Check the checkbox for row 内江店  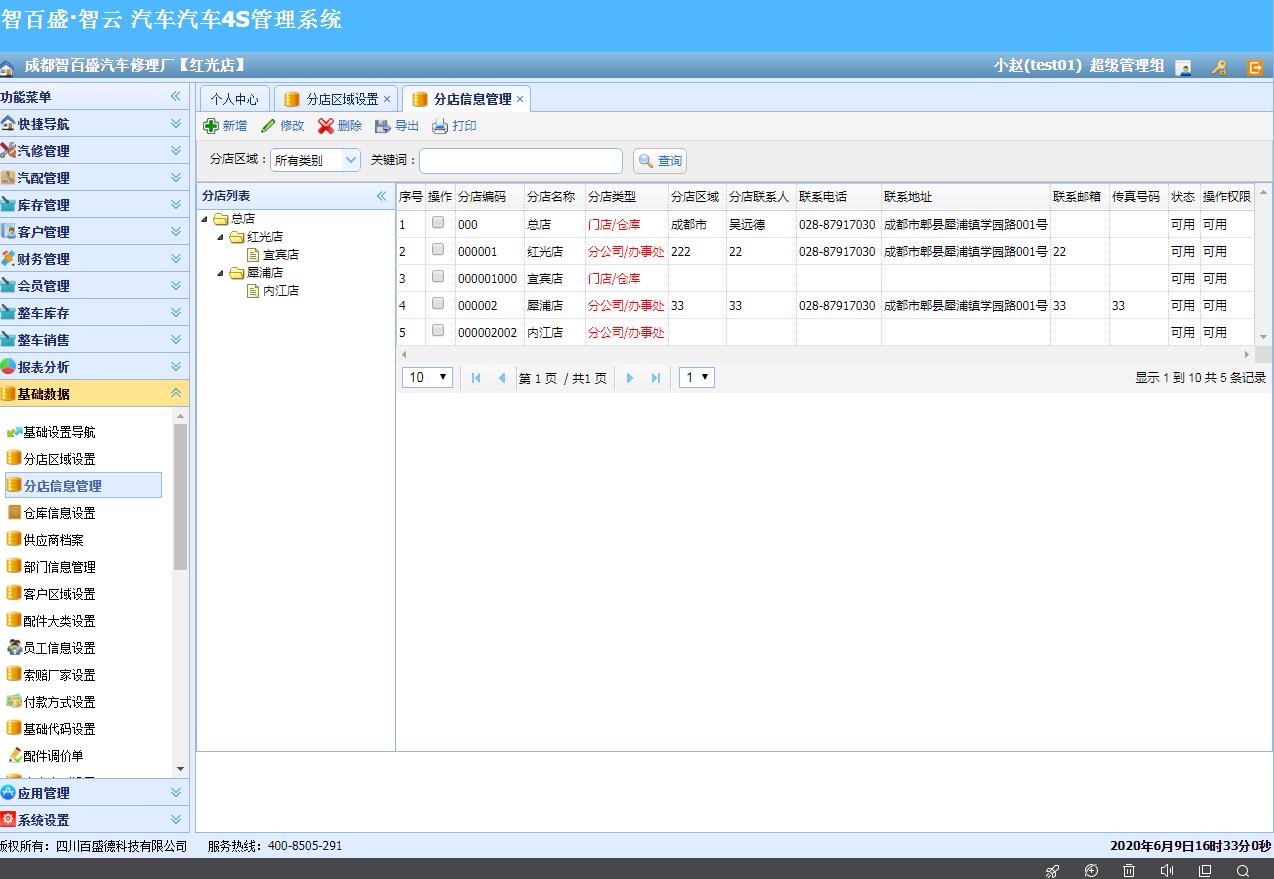[x=438, y=331]
